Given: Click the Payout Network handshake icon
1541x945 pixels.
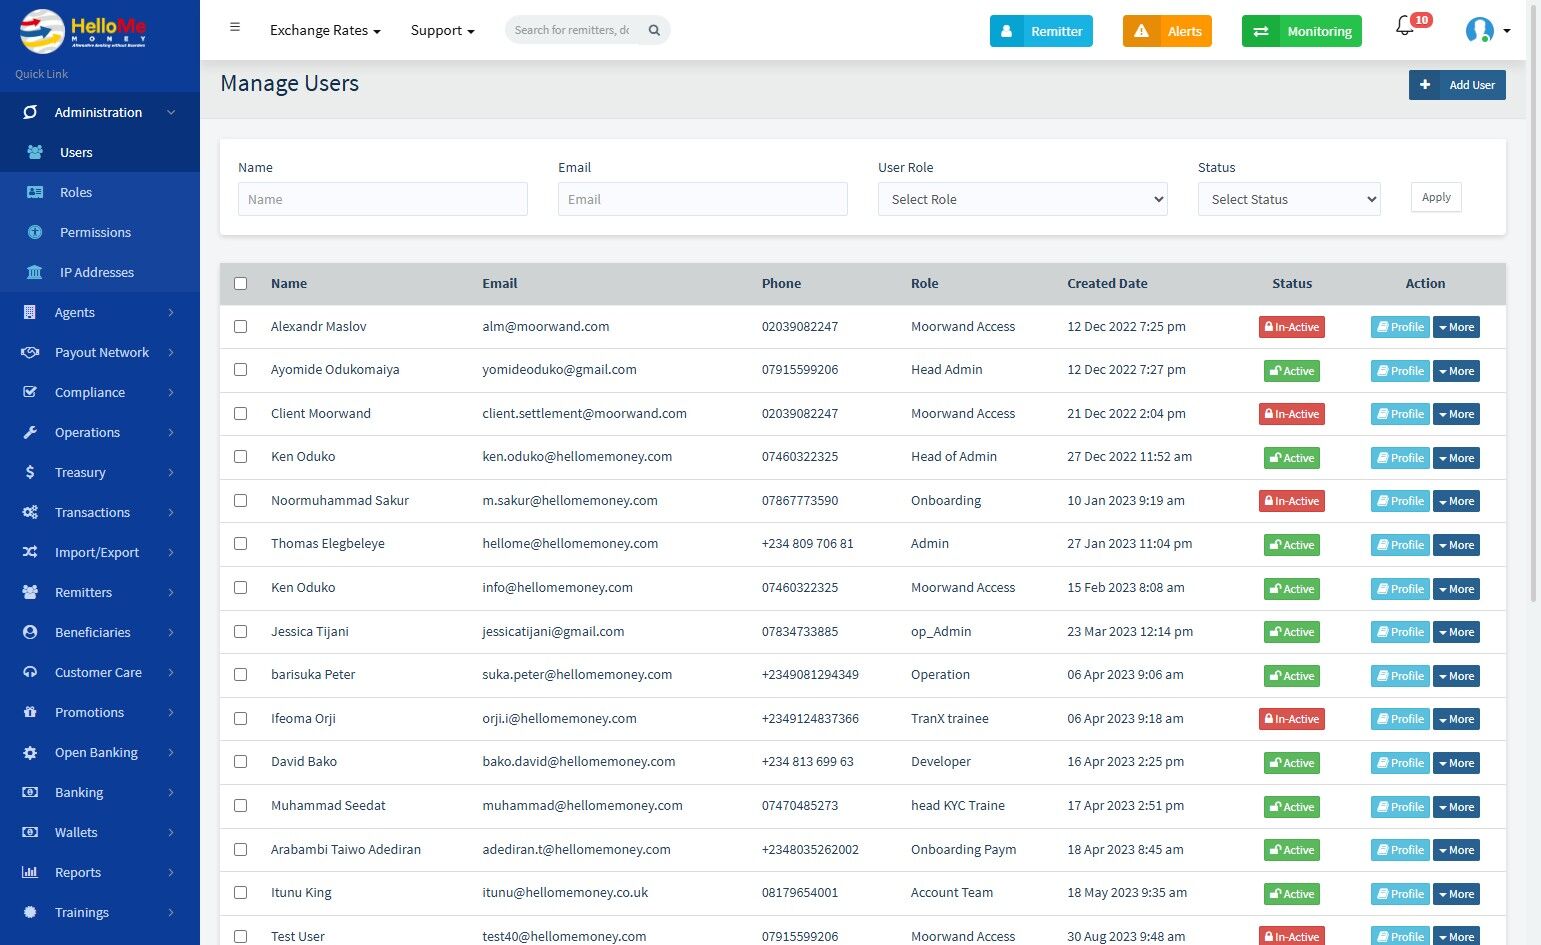Looking at the screenshot, I should [x=30, y=352].
